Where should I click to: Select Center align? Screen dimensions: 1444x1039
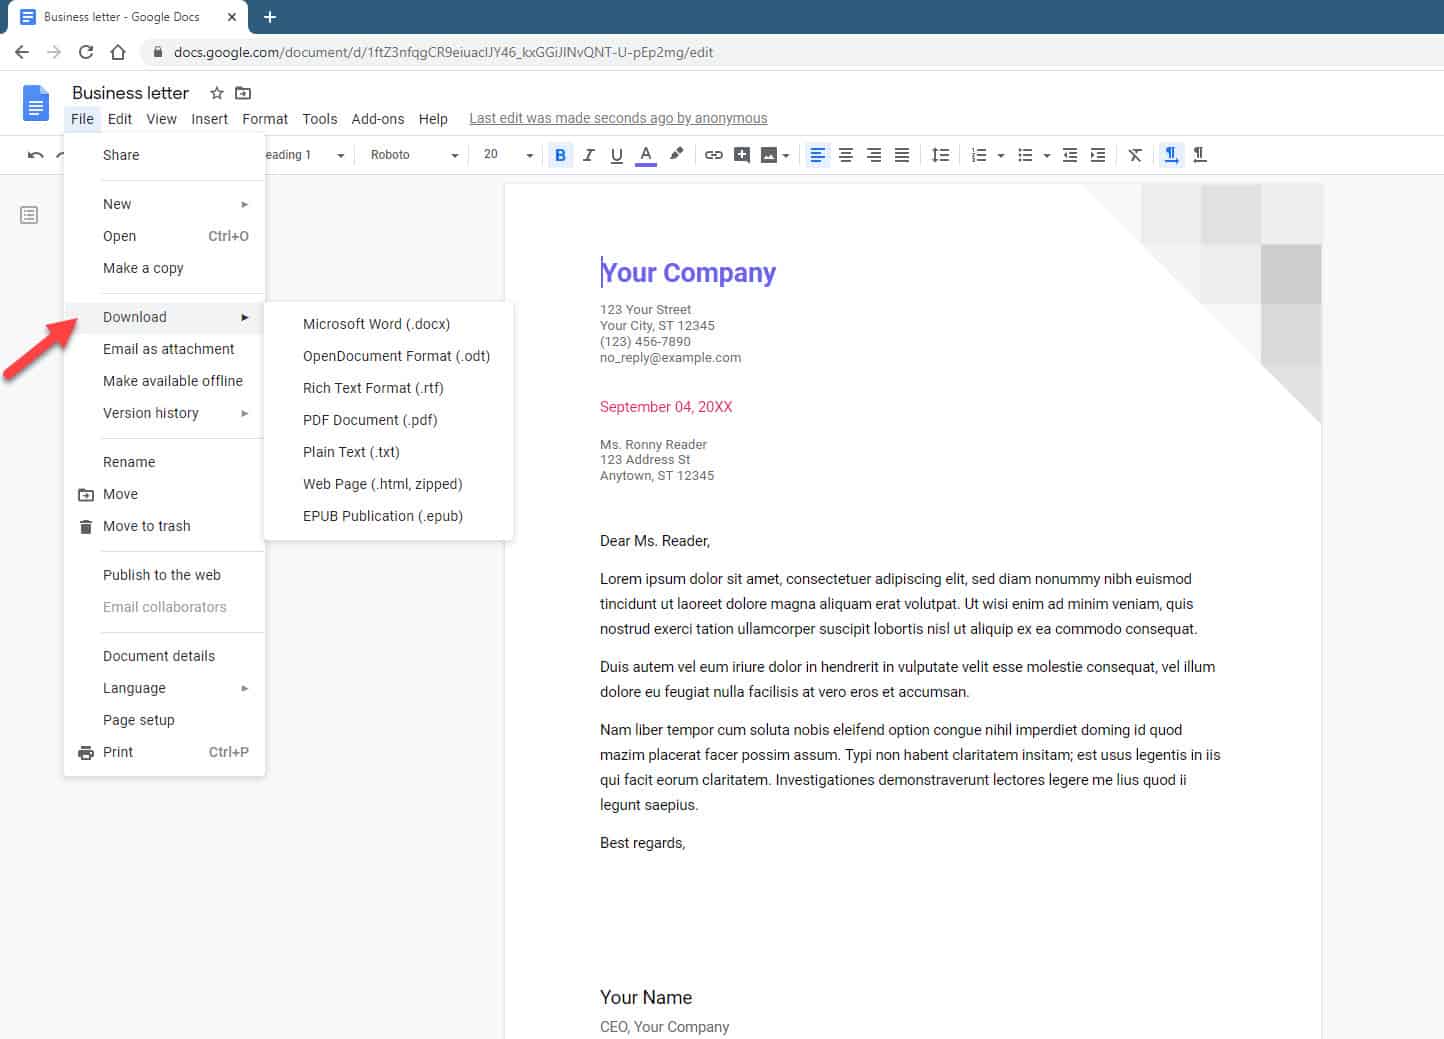click(x=846, y=155)
